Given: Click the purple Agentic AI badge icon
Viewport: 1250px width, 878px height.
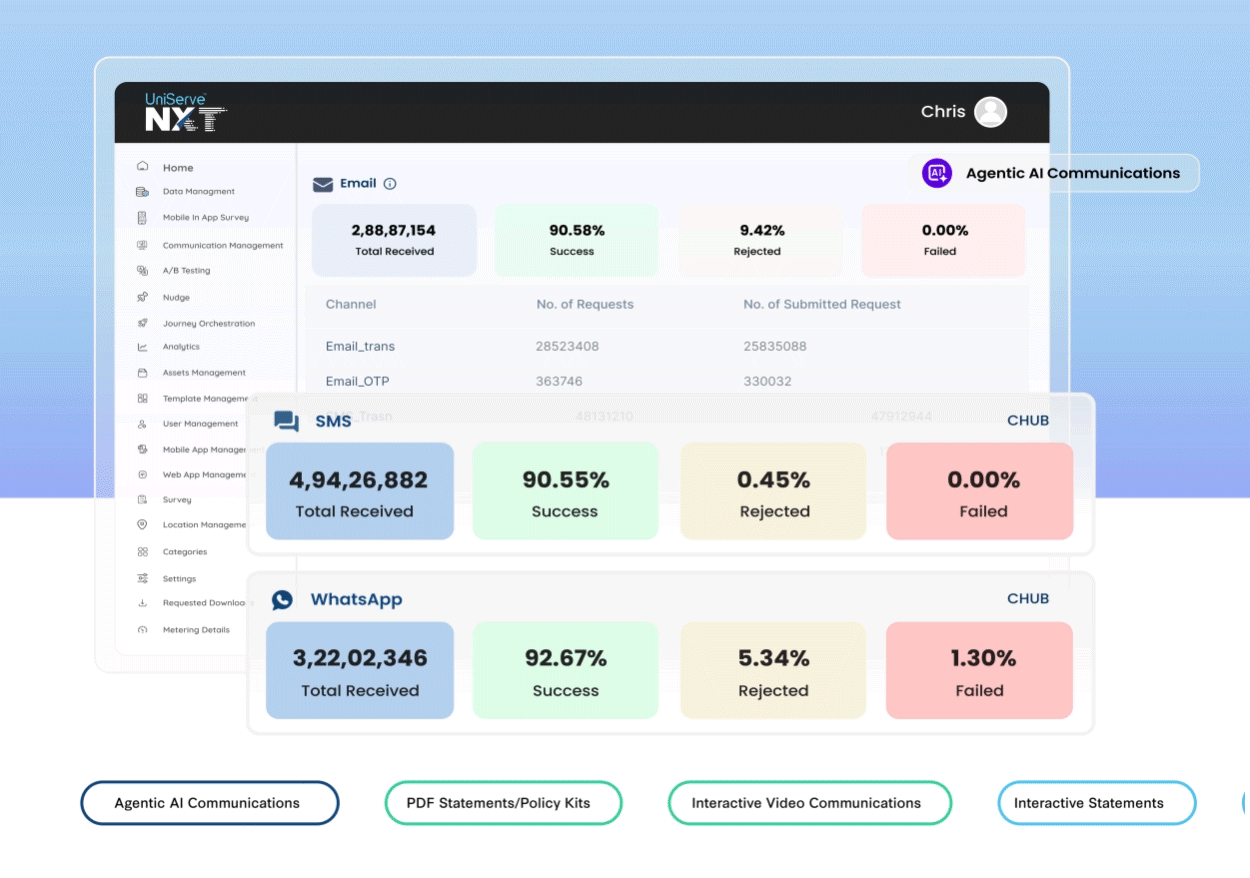Looking at the screenshot, I should [x=936, y=172].
